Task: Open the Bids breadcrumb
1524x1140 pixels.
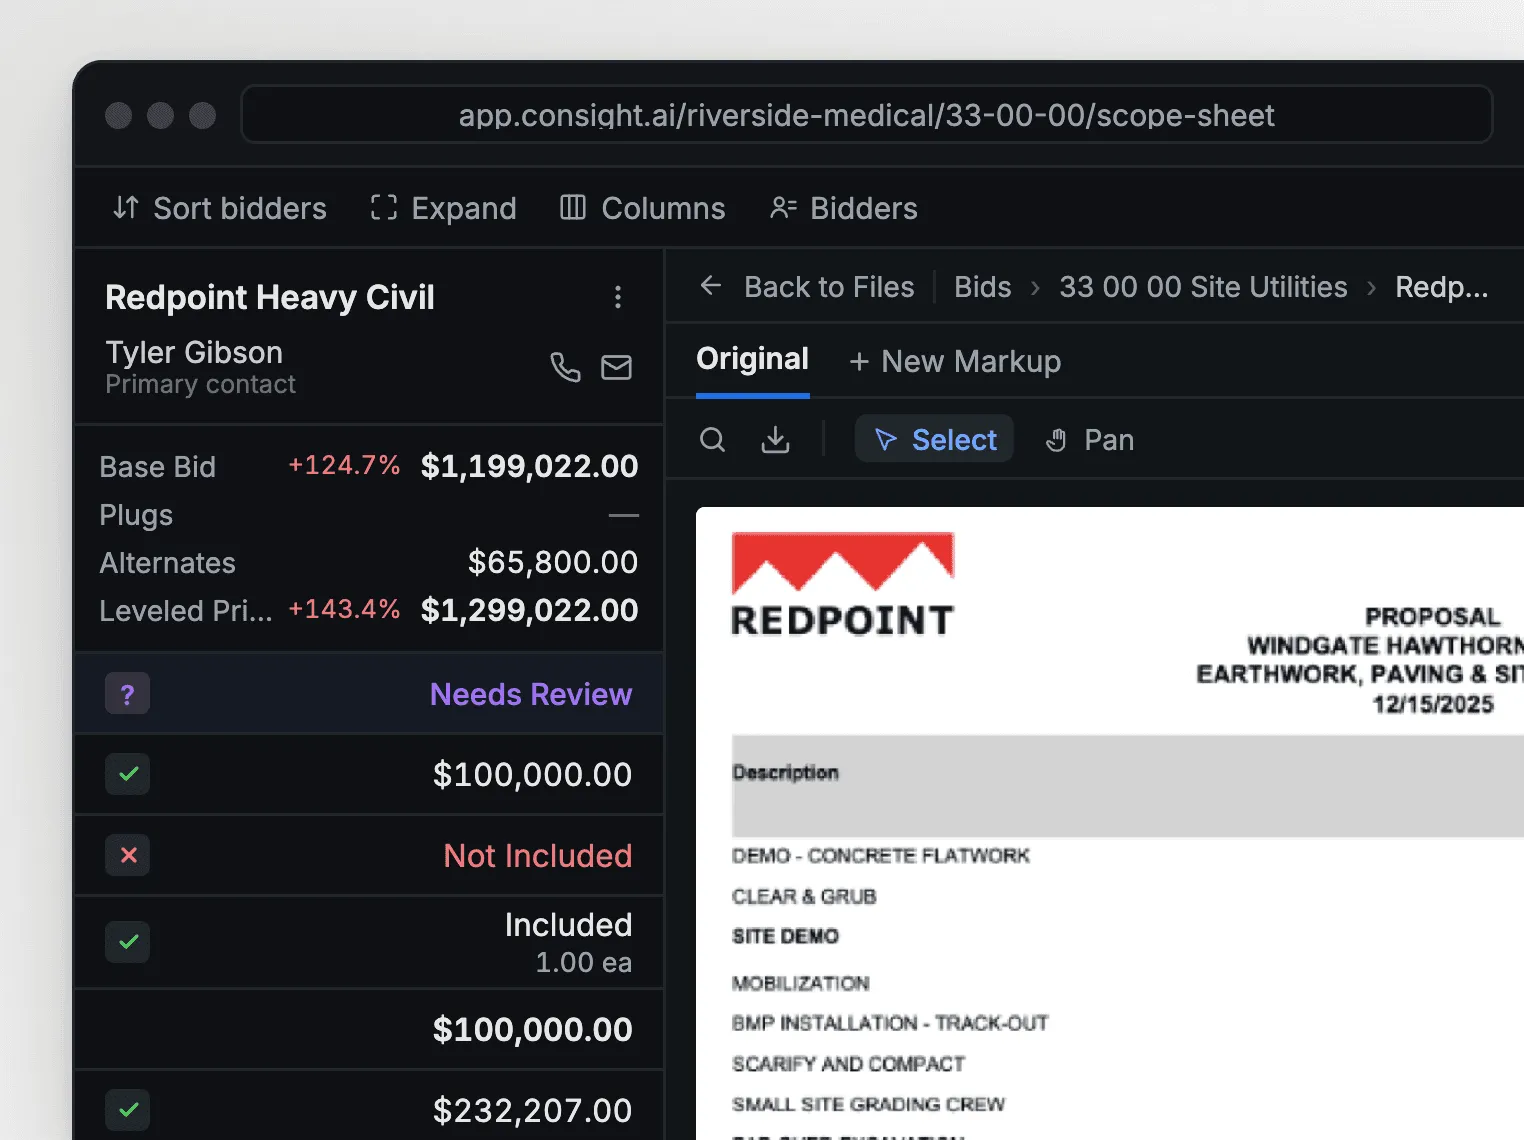Action: [983, 287]
